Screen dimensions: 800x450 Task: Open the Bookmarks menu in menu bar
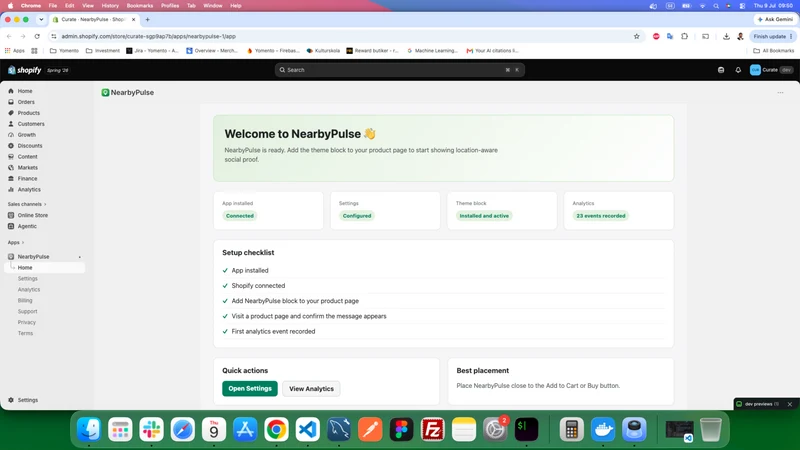coord(140,6)
